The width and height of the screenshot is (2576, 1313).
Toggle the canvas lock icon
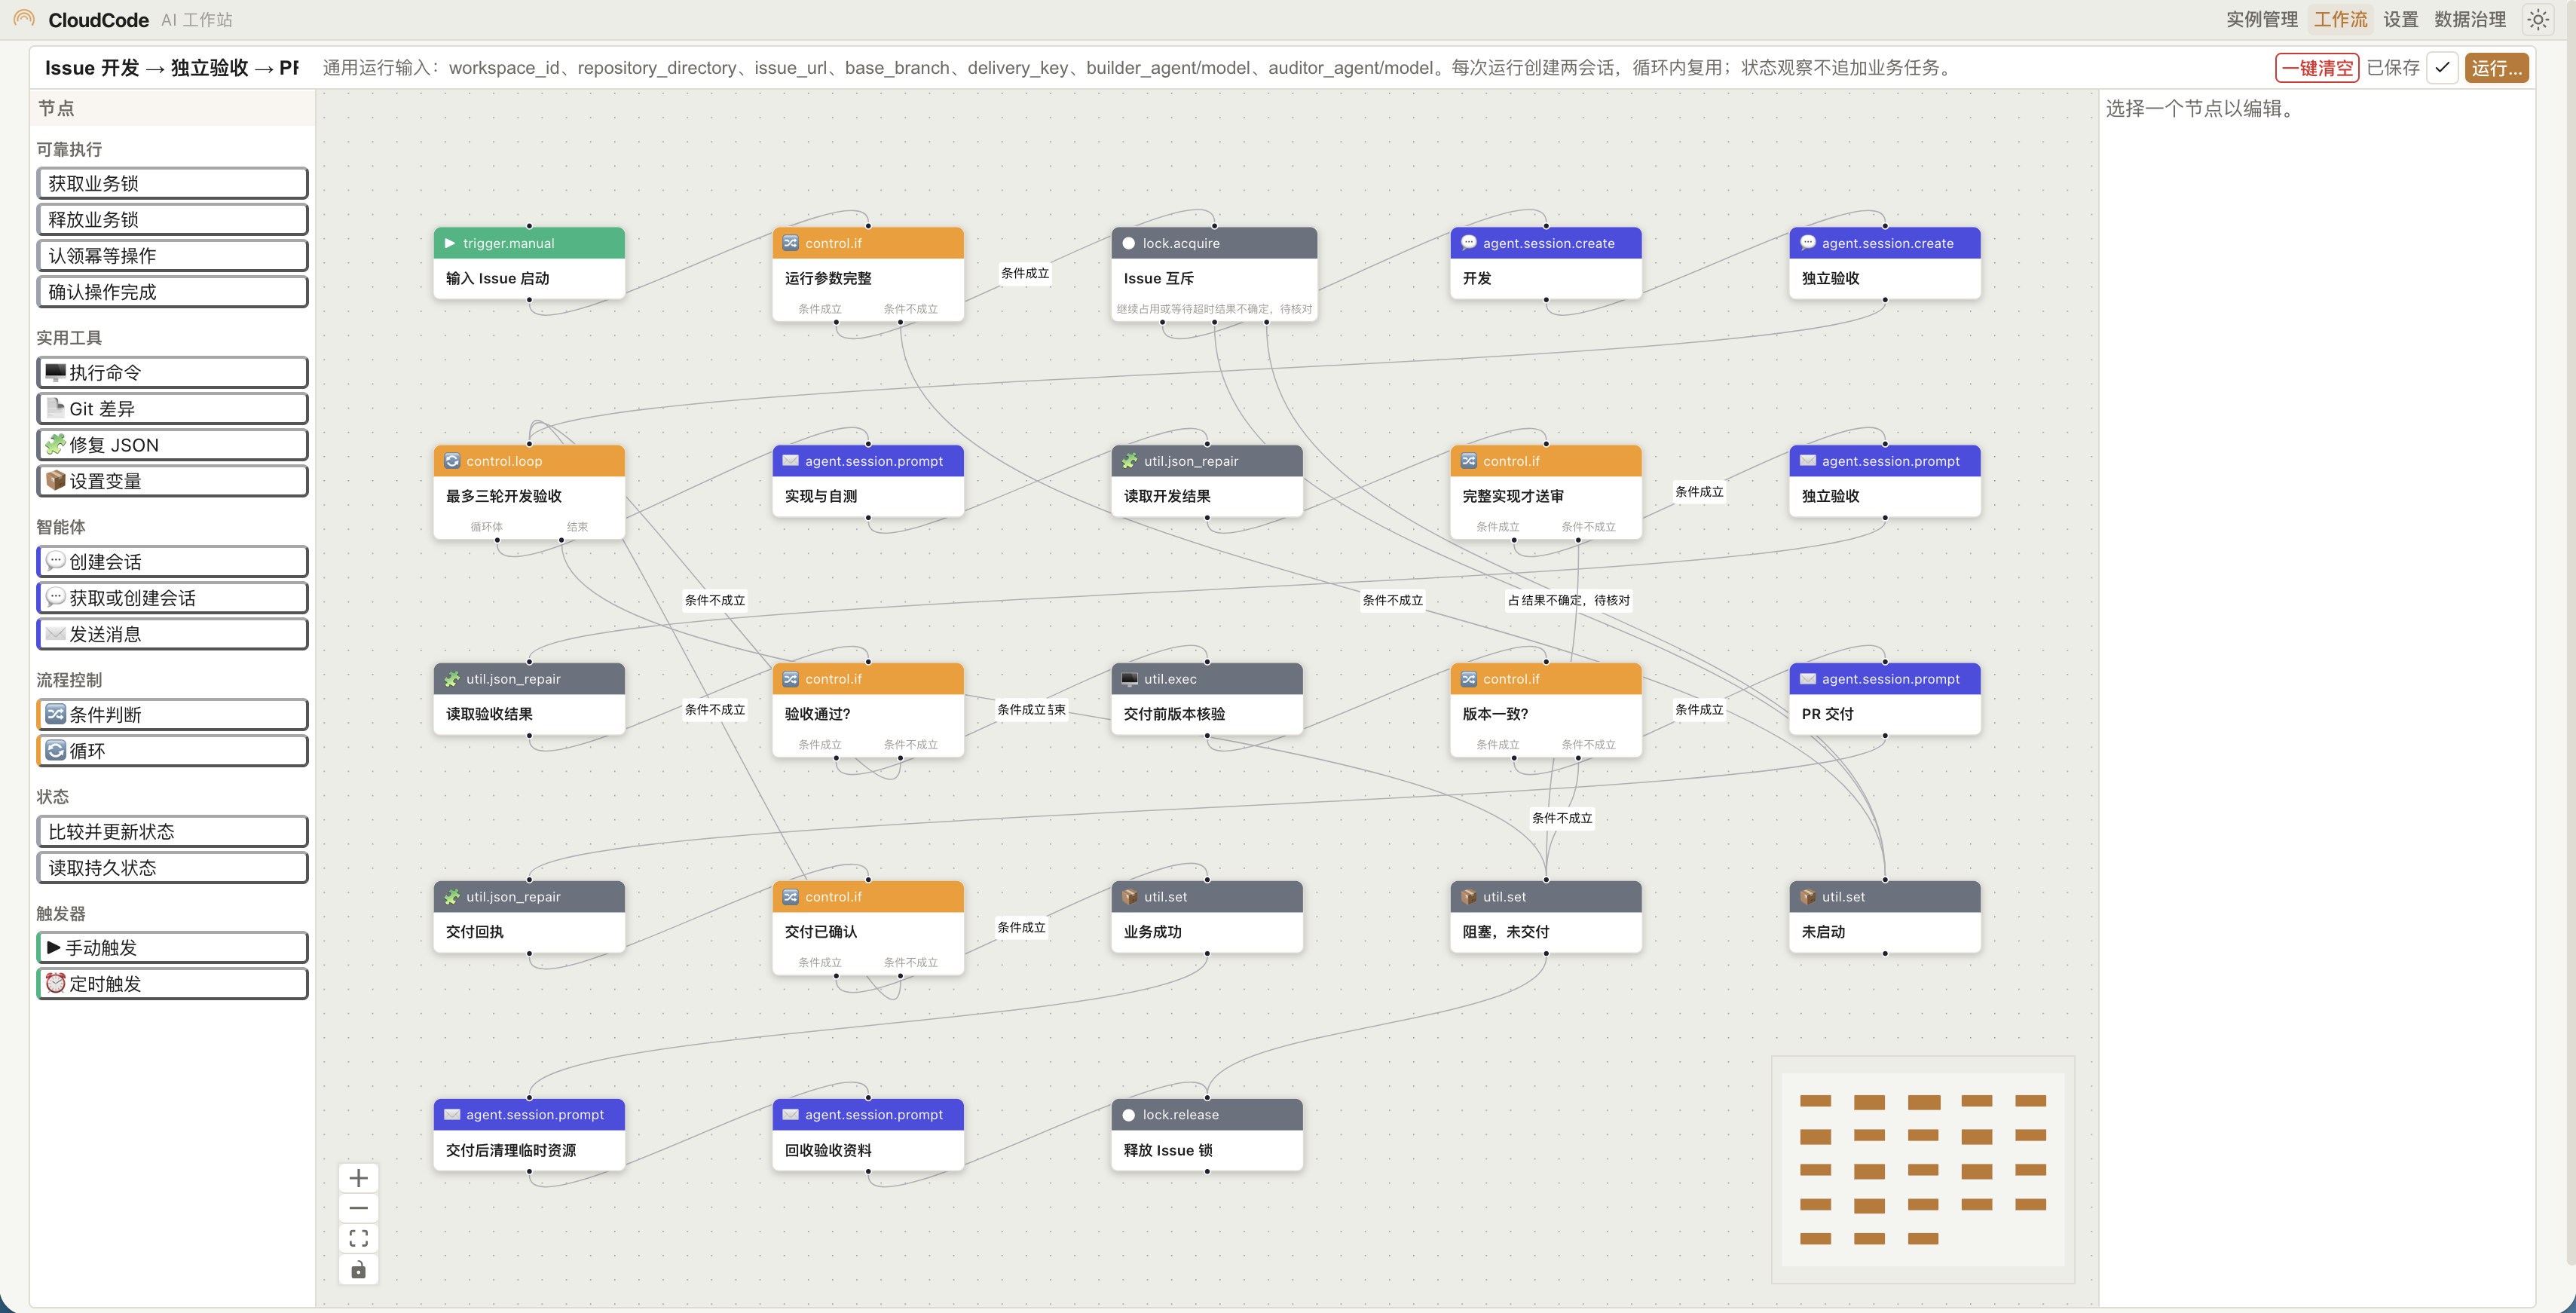tap(358, 1269)
